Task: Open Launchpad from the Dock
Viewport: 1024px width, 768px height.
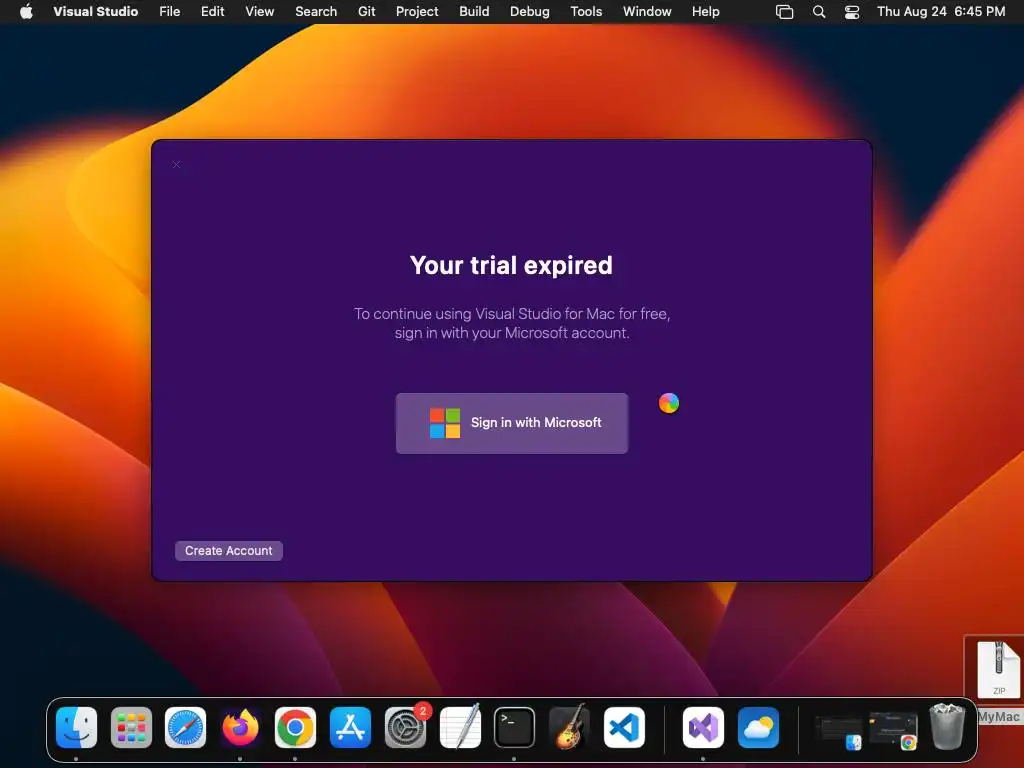Action: 131,727
